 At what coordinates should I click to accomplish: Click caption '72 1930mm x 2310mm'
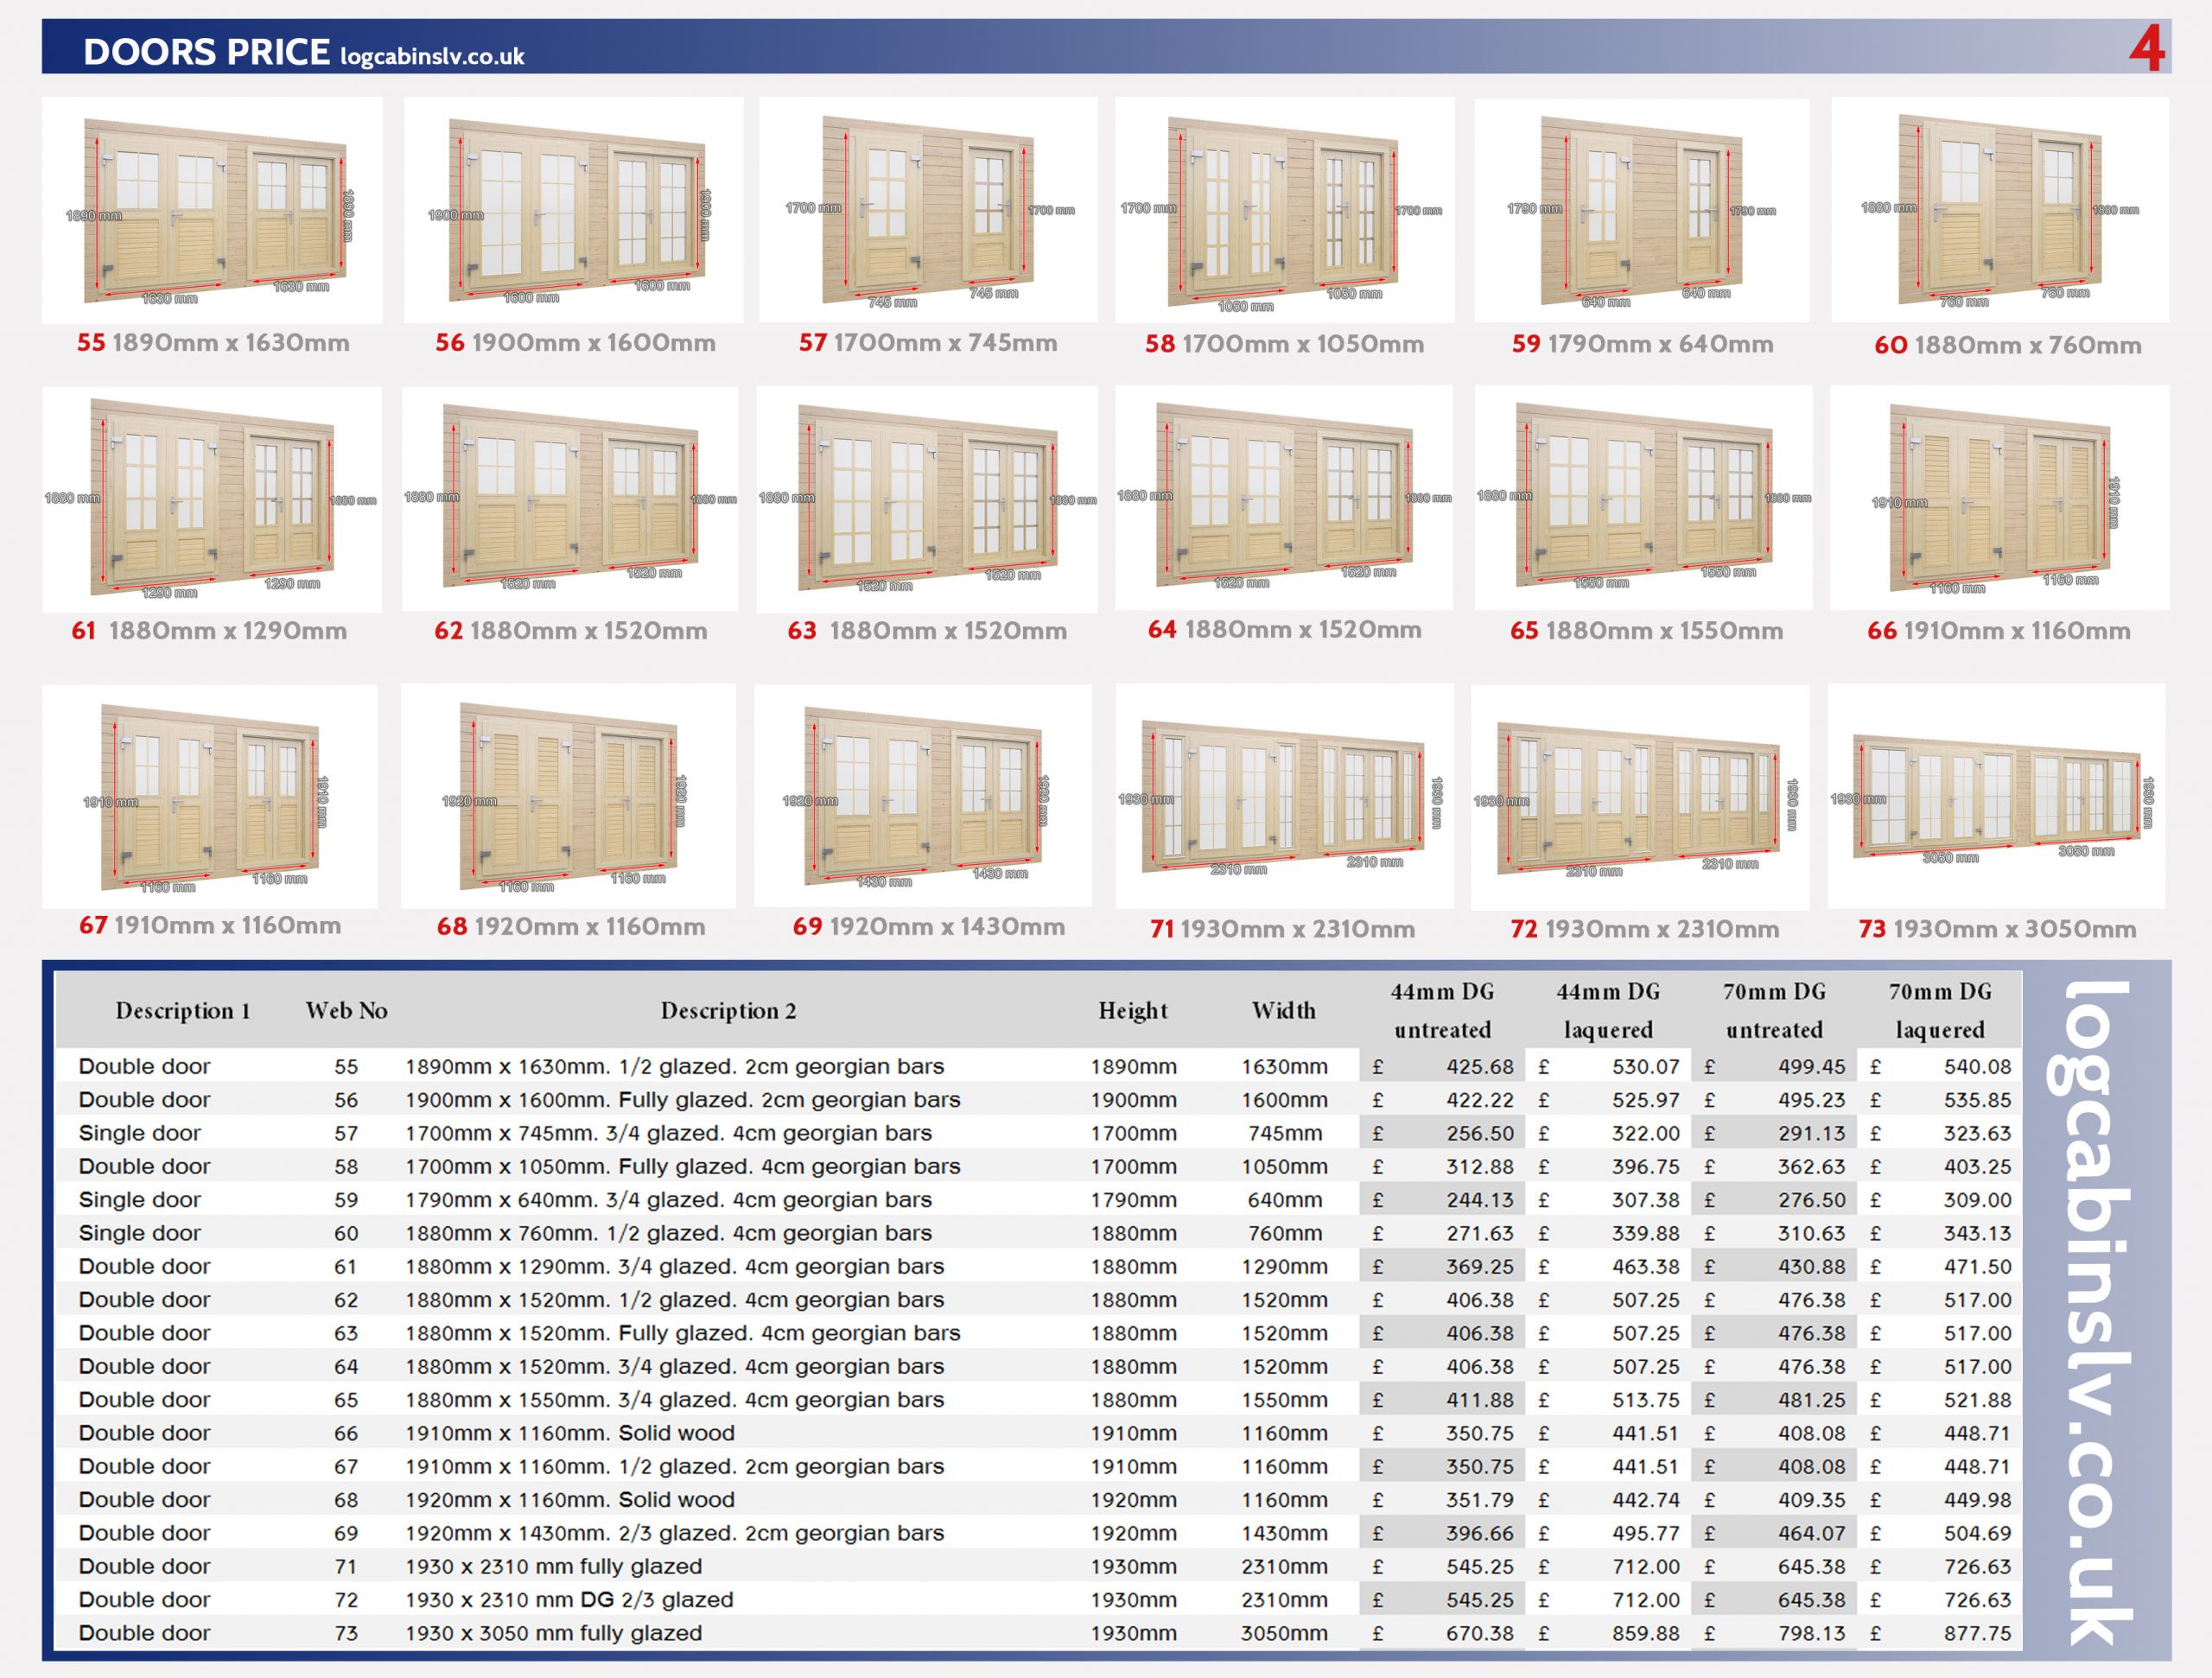1644,929
